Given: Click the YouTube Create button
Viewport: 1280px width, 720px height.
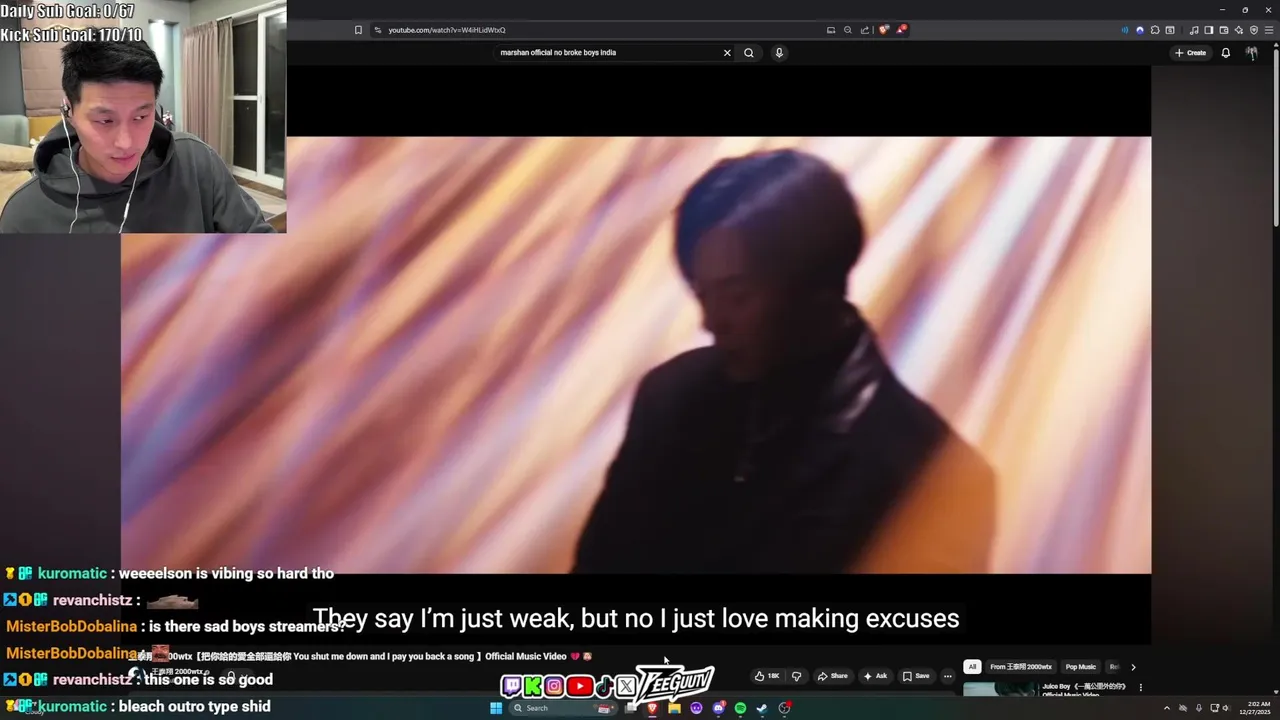Looking at the screenshot, I should pyautogui.click(x=1190, y=52).
